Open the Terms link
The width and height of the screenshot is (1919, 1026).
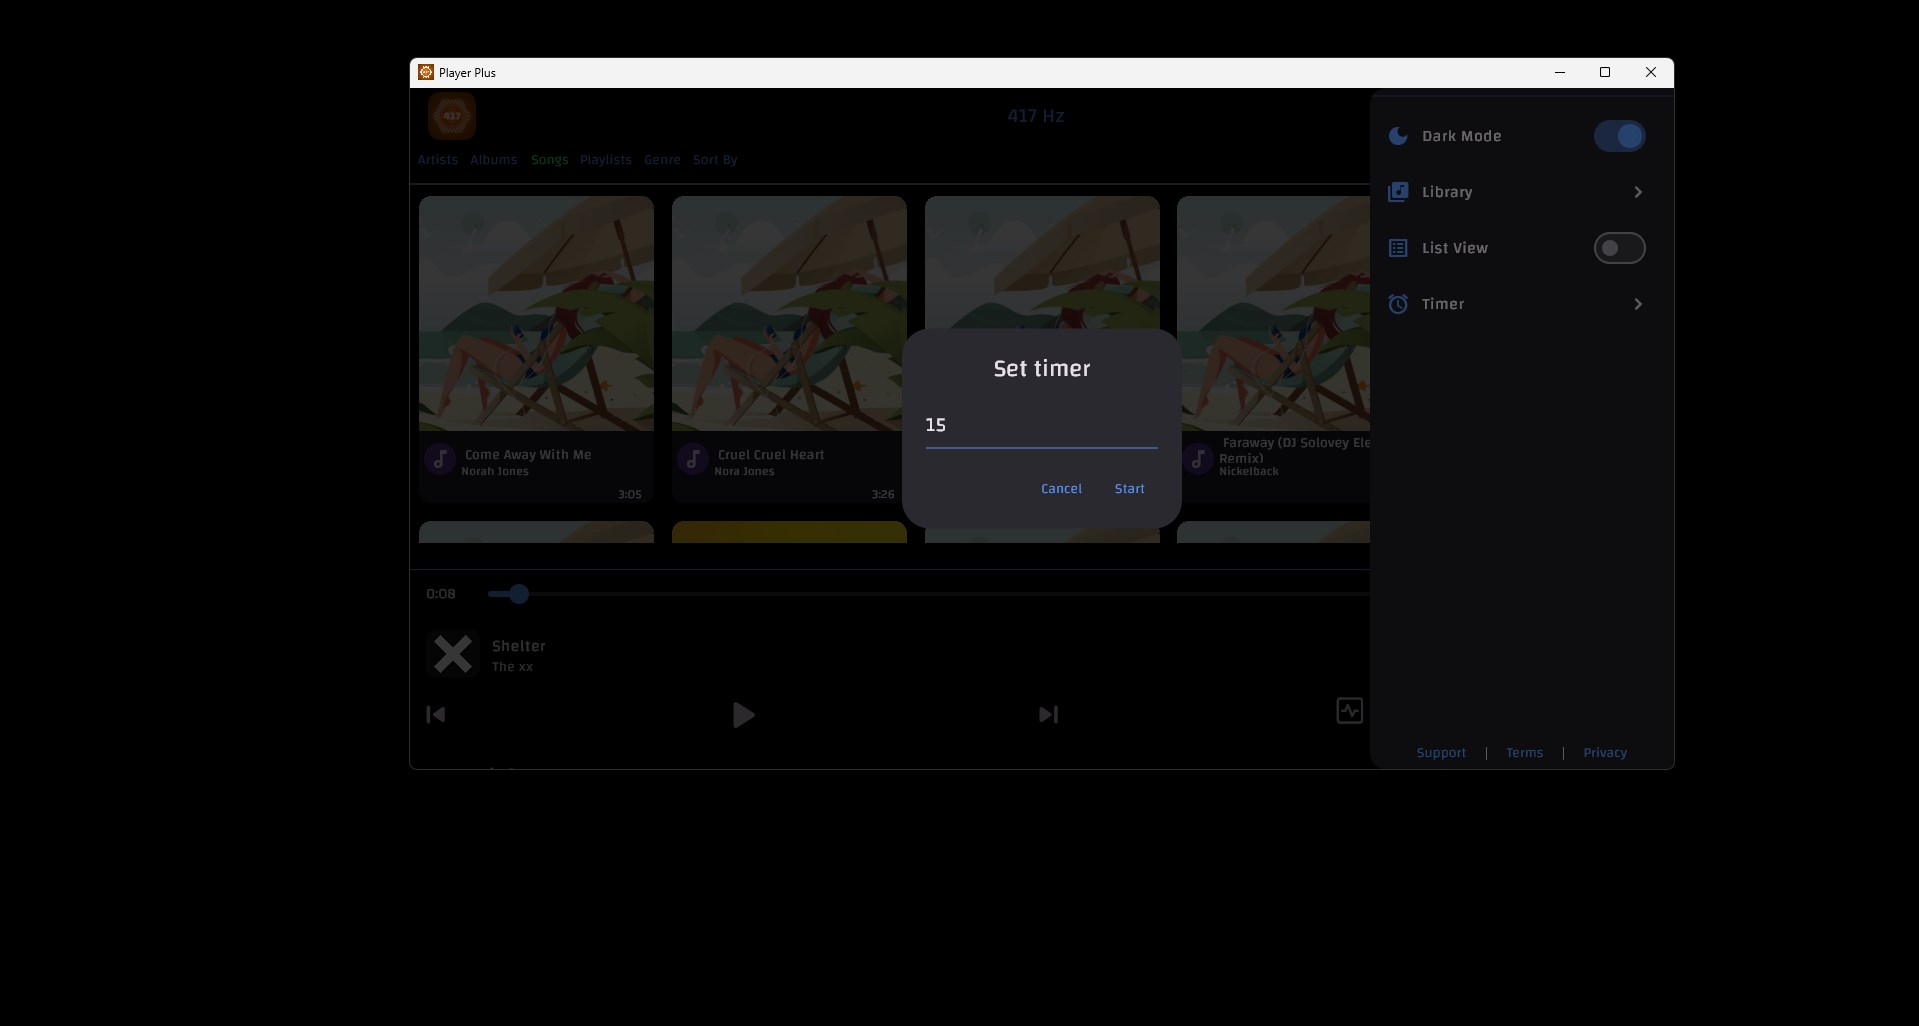[x=1524, y=753]
